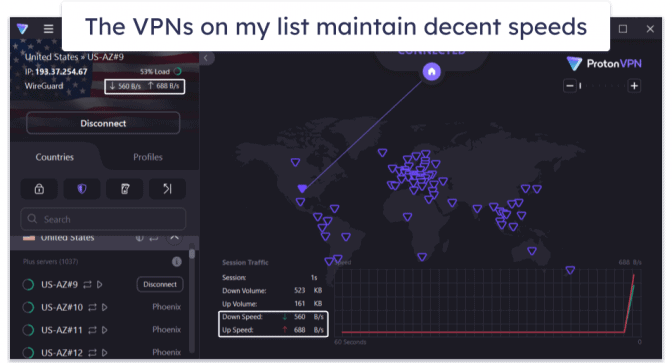Click load circle of US-AZ#9
672x363 pixels.
click(x=28, y=285)
